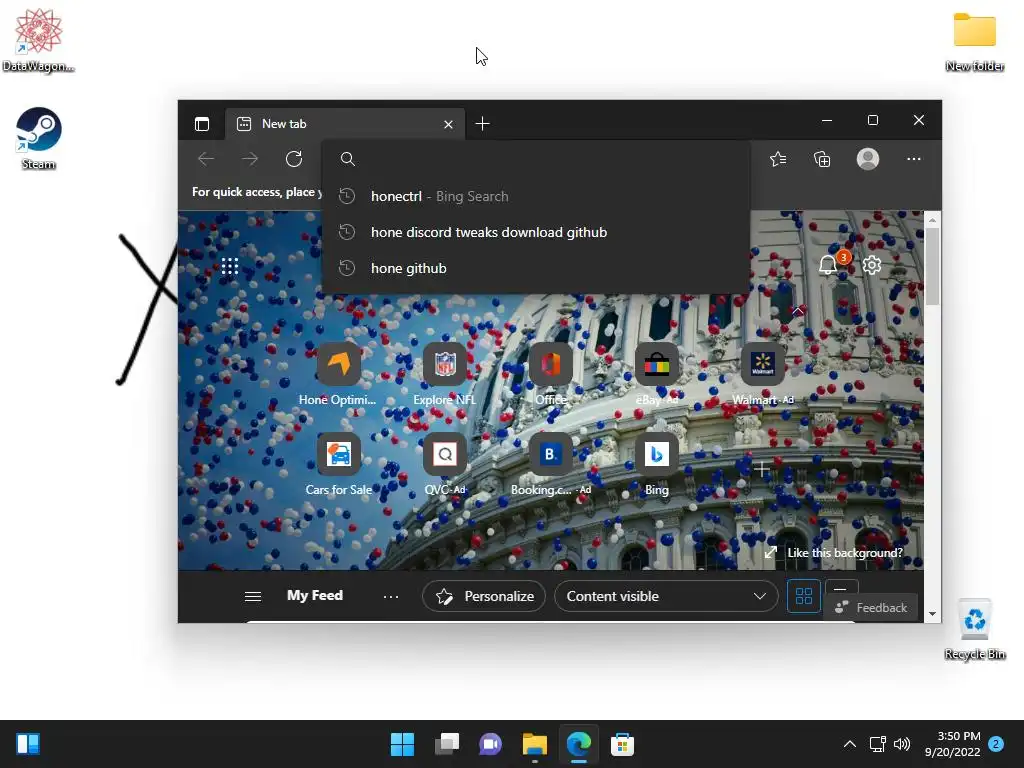Screen dimensions: 1024x768
Task: Open the Office quick link
Action: click(x=551, y=374)
